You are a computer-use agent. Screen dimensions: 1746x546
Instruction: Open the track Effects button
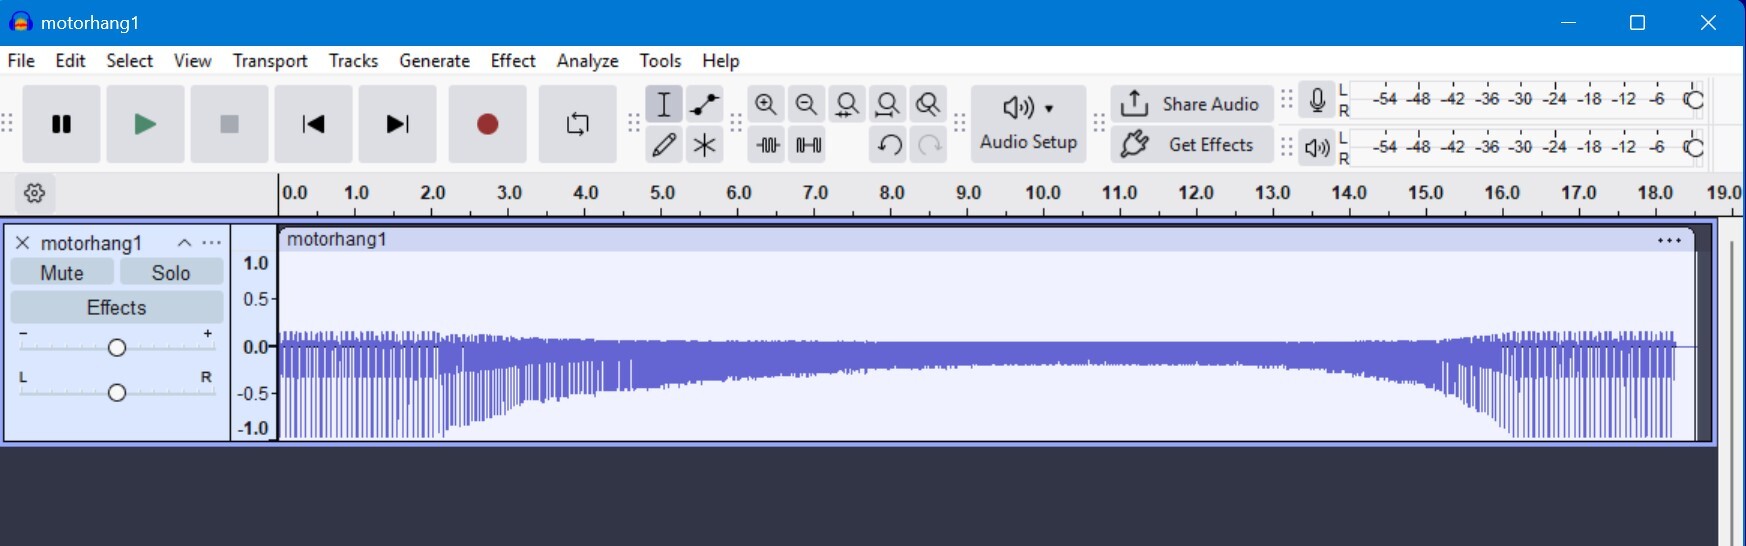[x=117, y=307]
